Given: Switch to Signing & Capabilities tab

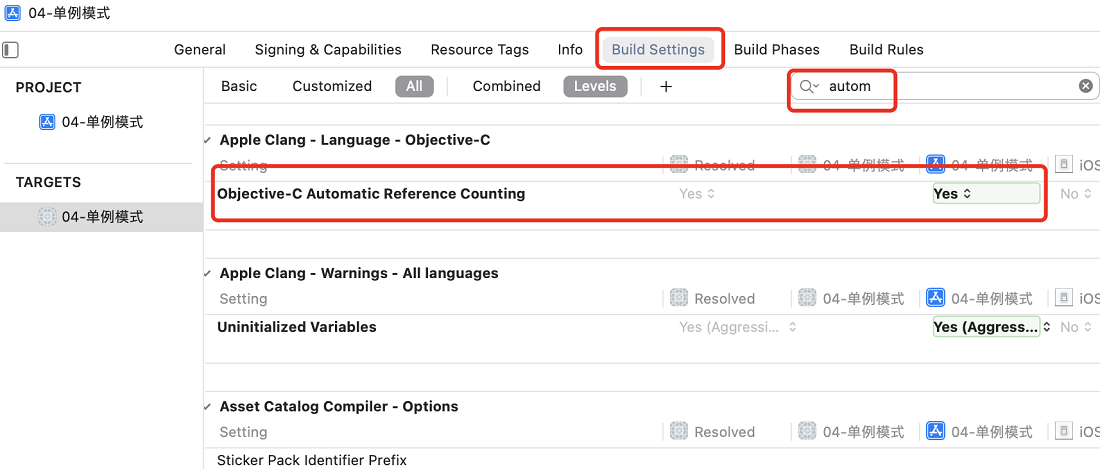Looking at the screenshot, I should (x=328, y=50).
